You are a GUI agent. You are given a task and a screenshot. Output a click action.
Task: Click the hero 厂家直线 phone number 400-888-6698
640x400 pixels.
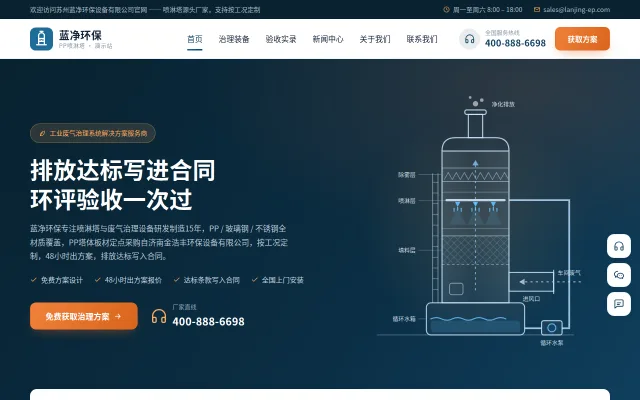pyautogui.click(x=208, y=322)
